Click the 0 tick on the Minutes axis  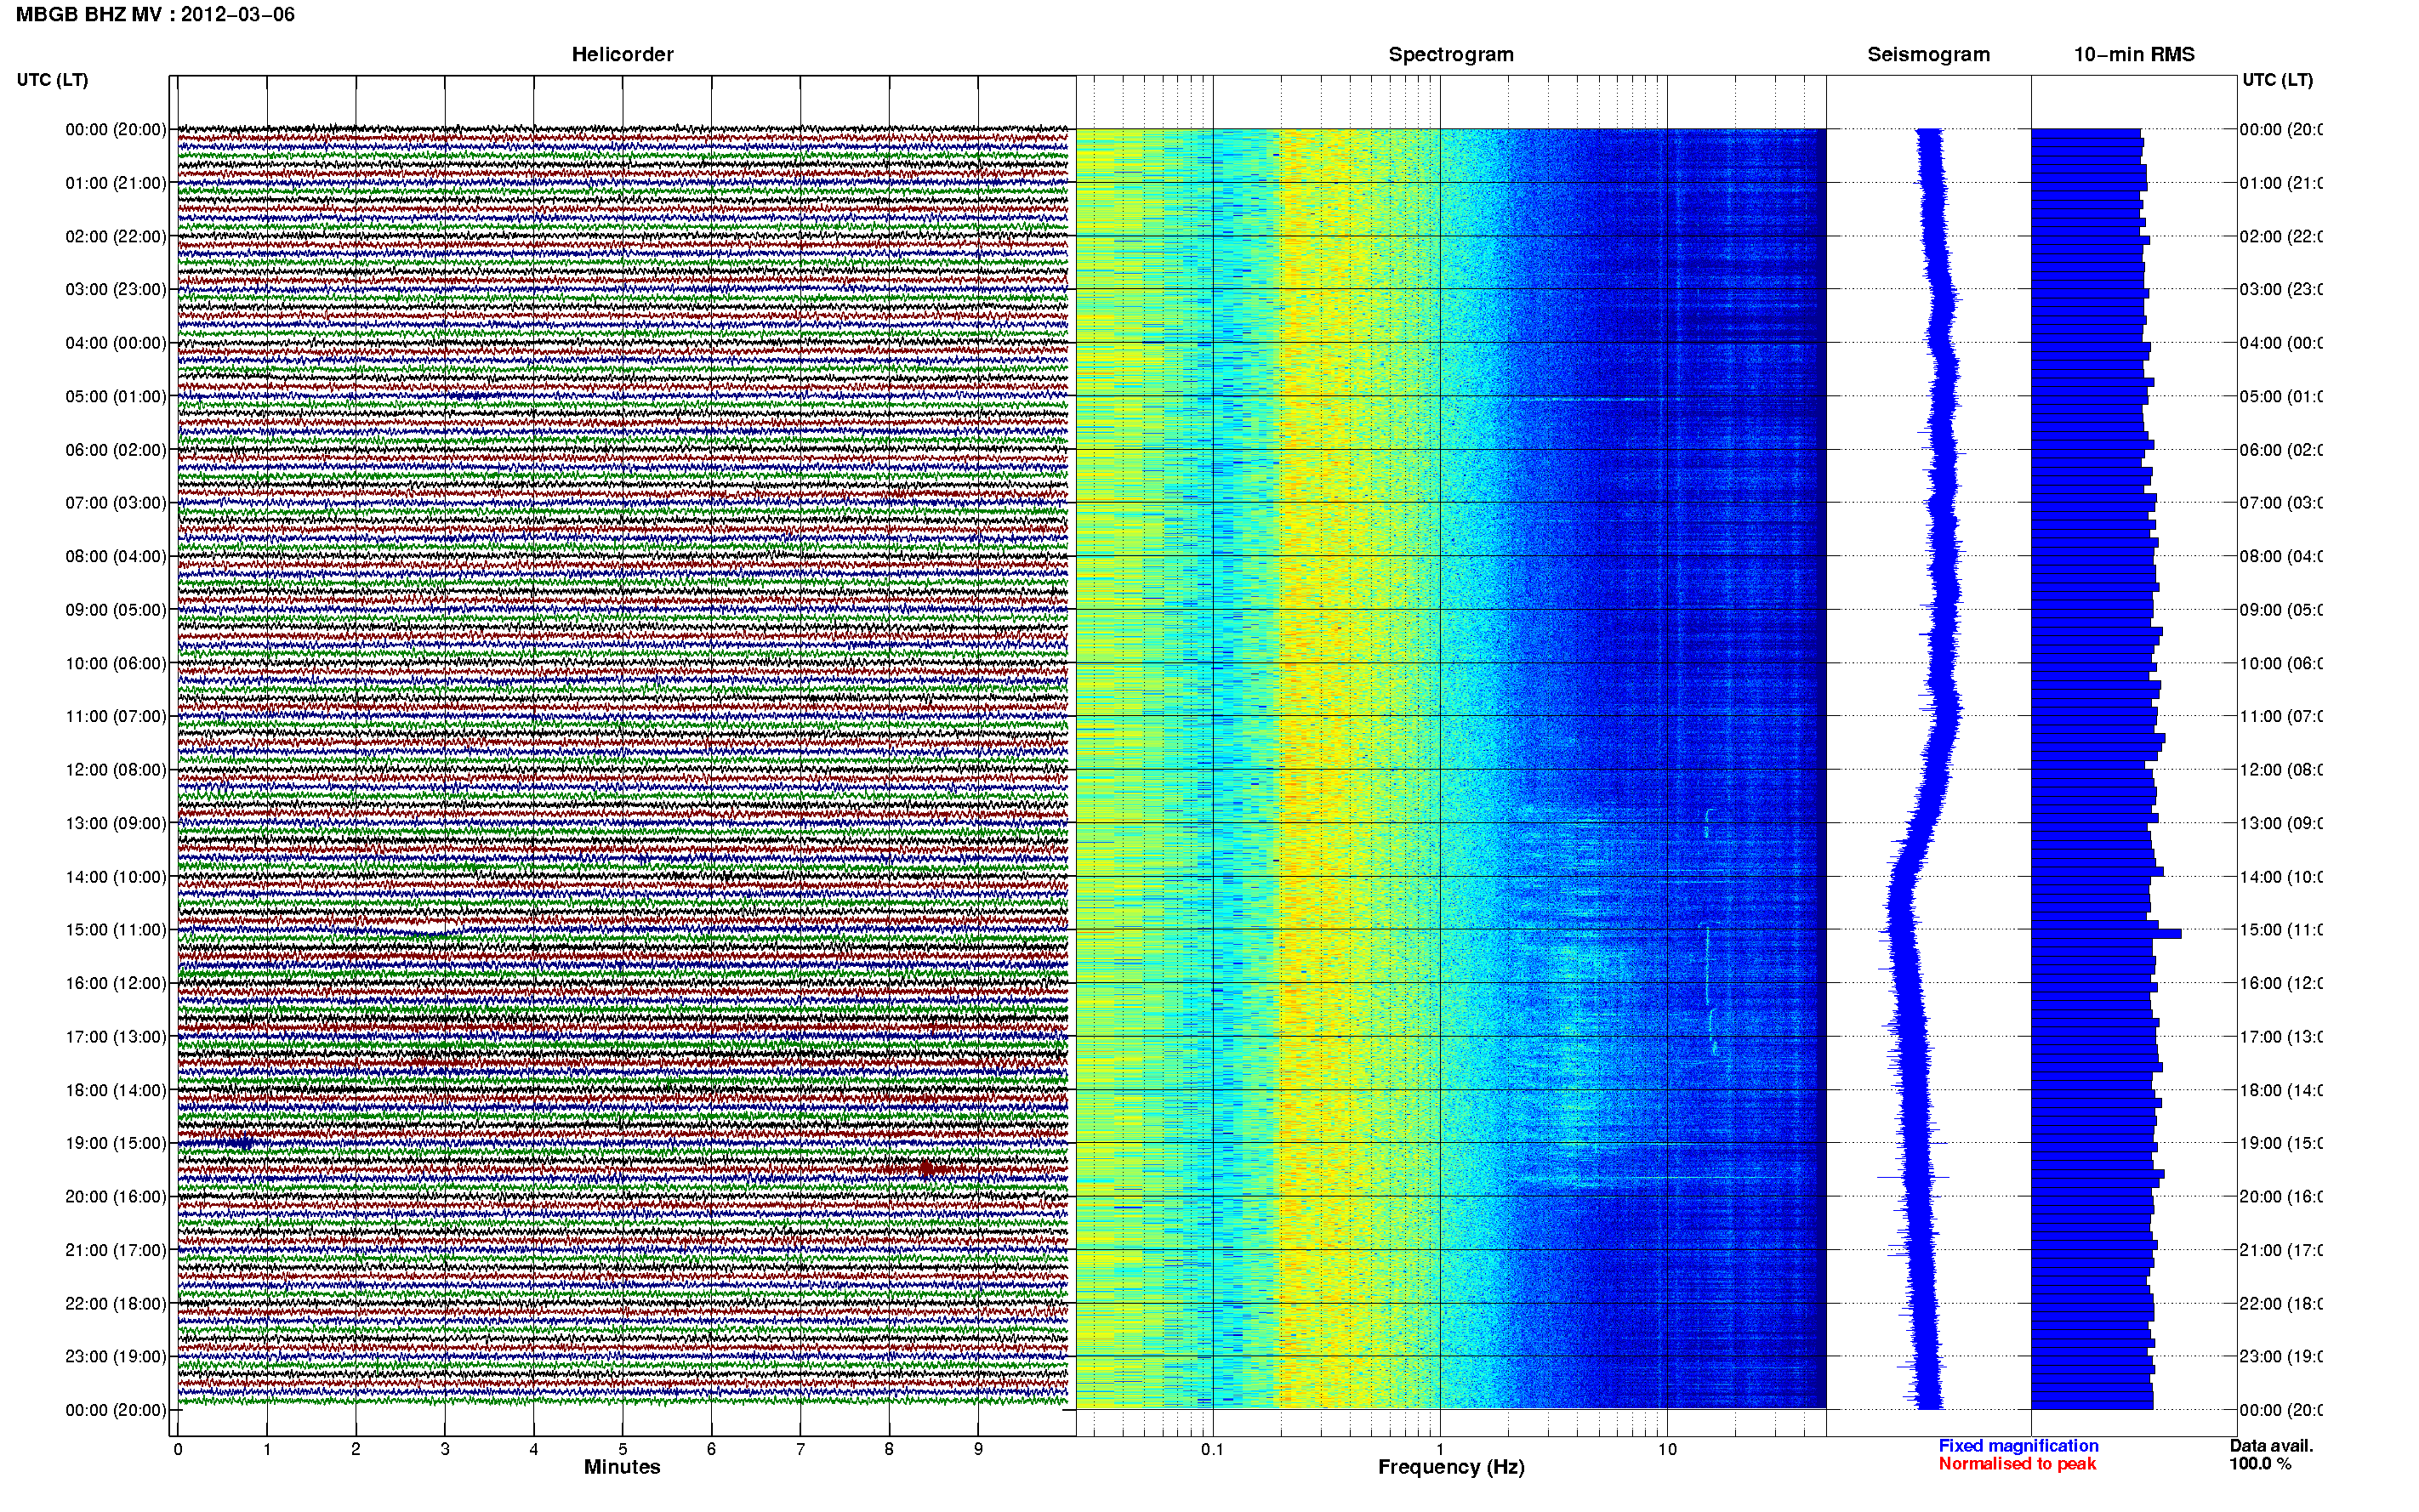pos(178,1449)
